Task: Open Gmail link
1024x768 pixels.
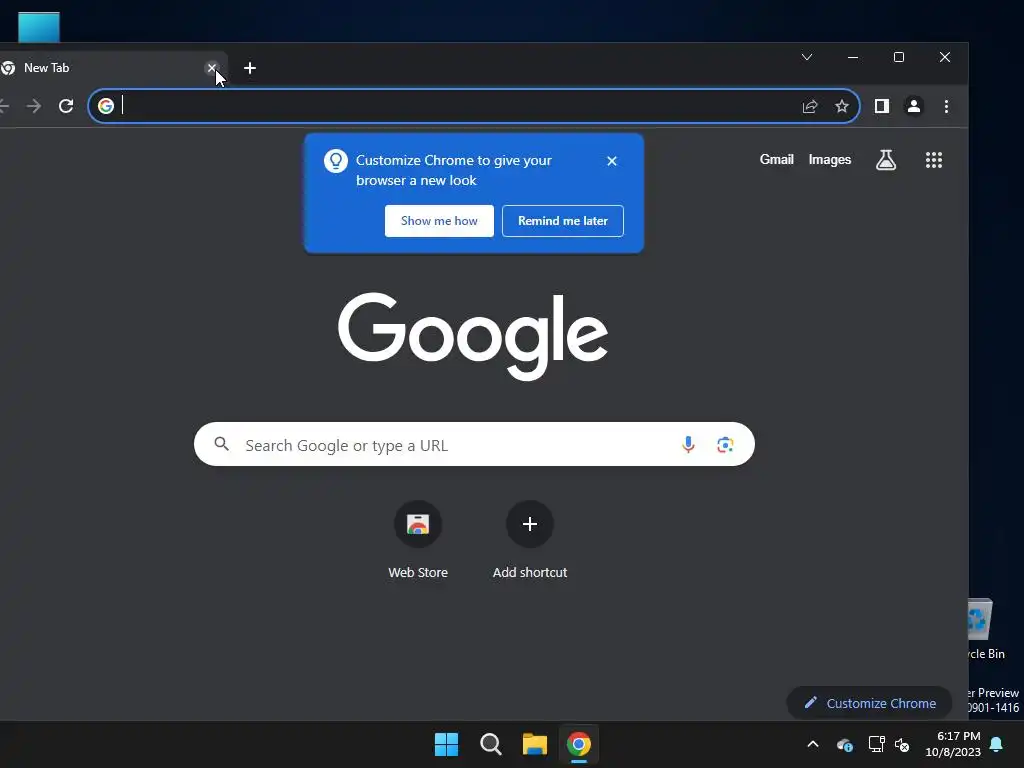Action: pyautogui.click(x=776, y=159)
